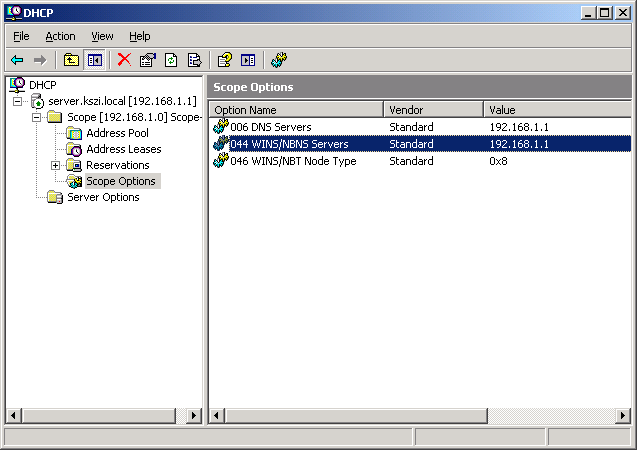Image resolution: width=637 pixels, height=450 pixels.
Task: Click the Up one level folder icon
Action: pyautogui.click(x=71, y=60)
